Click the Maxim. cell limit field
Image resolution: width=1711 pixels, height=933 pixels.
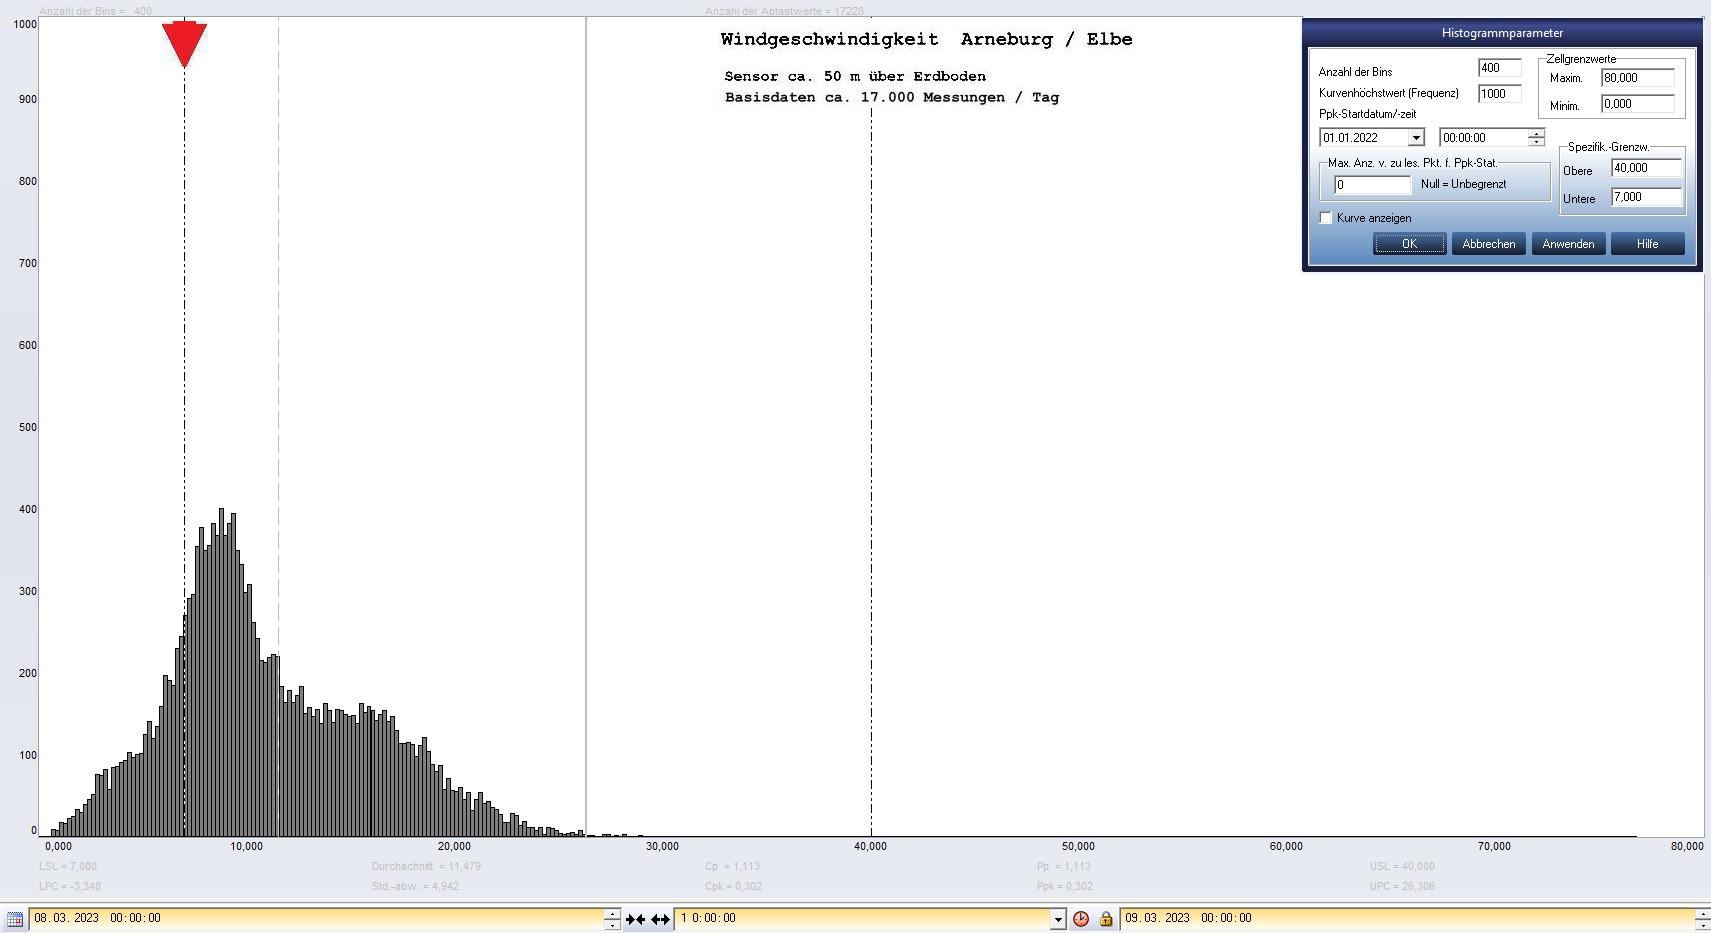click(x=1636, y=78)
